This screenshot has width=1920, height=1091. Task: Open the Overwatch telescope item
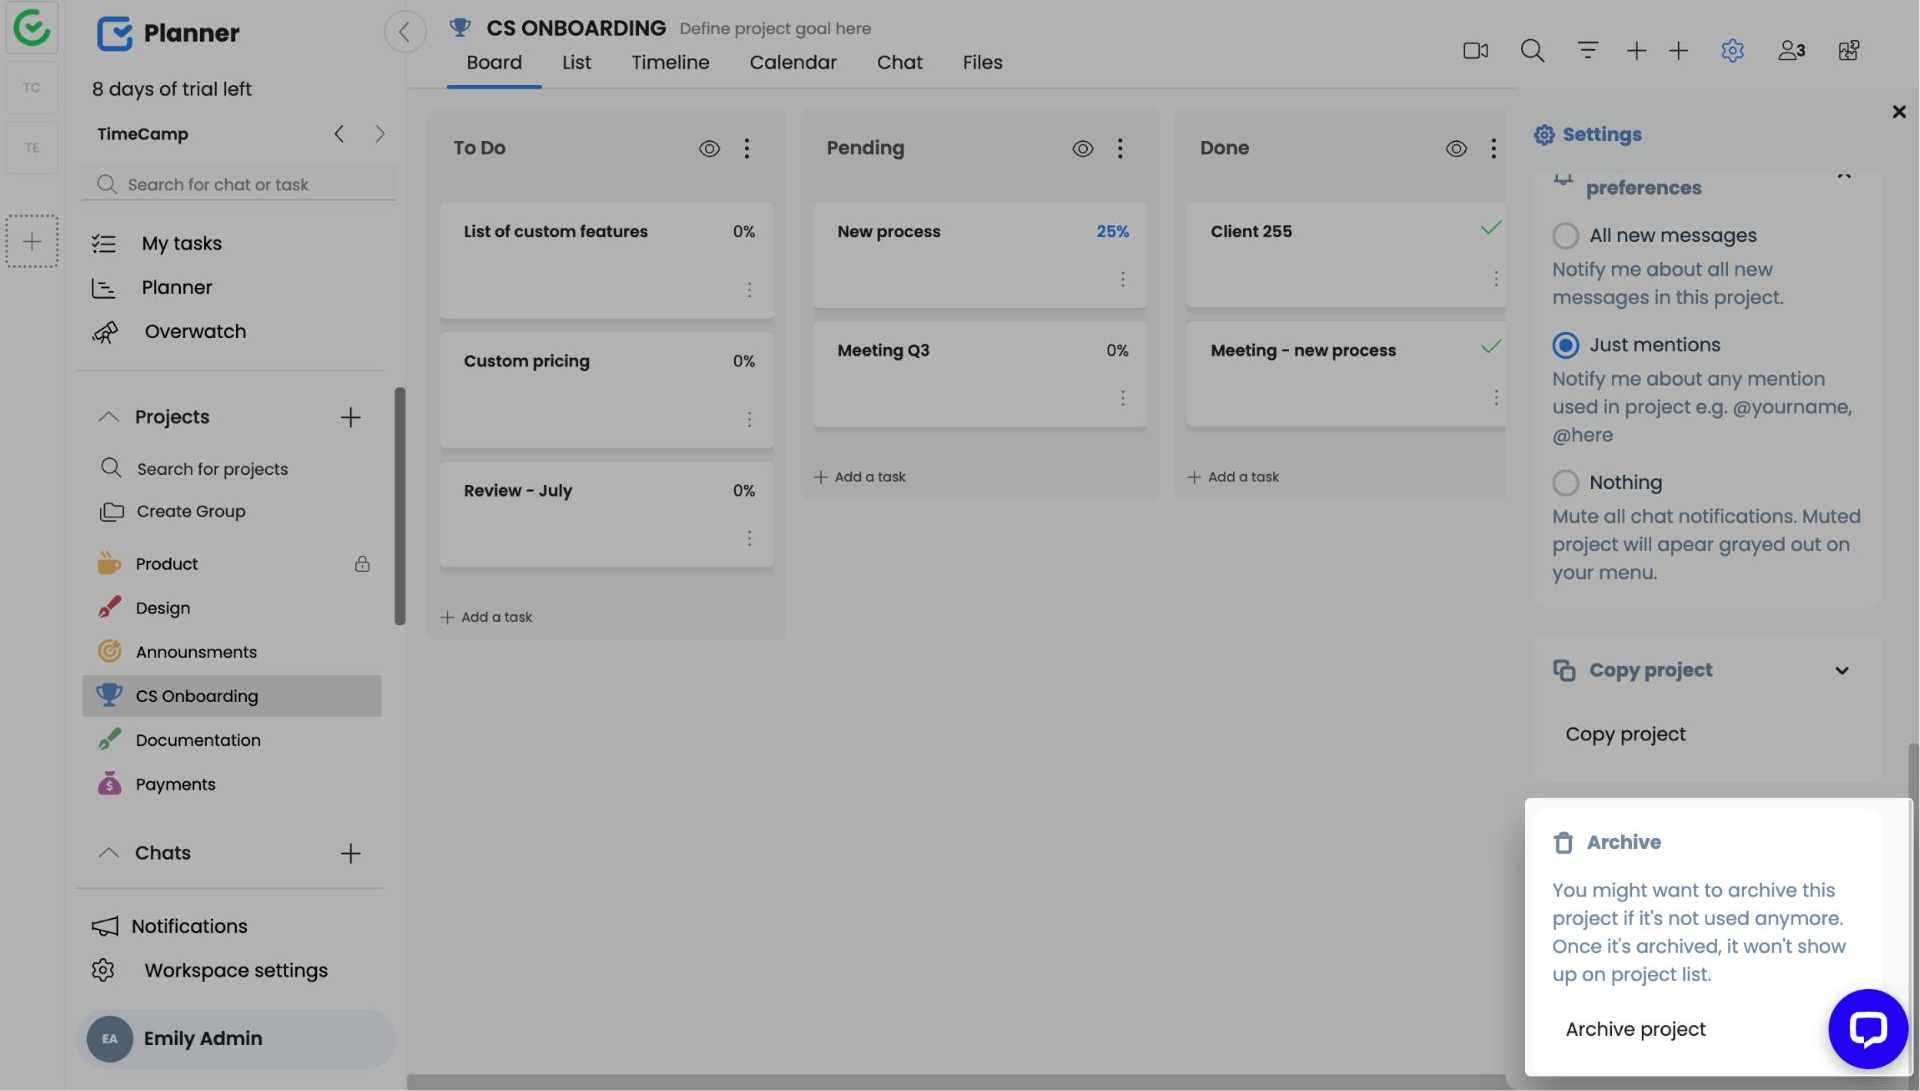pos(194,332)
